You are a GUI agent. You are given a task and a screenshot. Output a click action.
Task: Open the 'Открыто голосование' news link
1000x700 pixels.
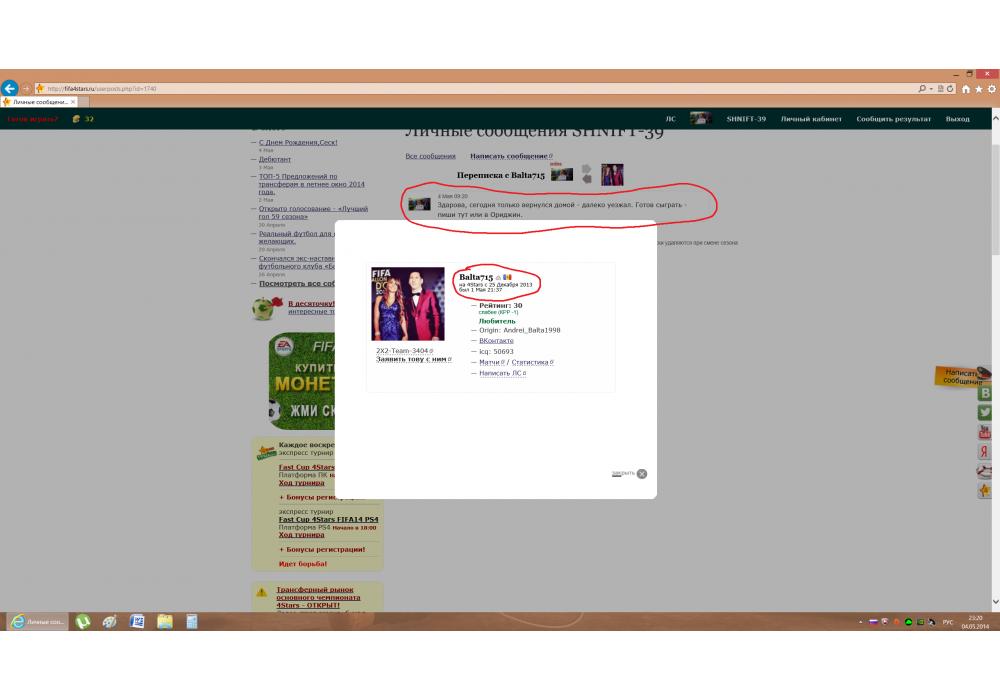(x=313, y=212)
